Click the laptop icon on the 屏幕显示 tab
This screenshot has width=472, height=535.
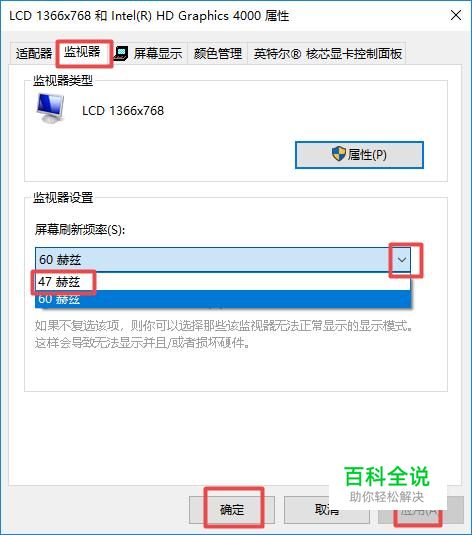click(121, 54)
